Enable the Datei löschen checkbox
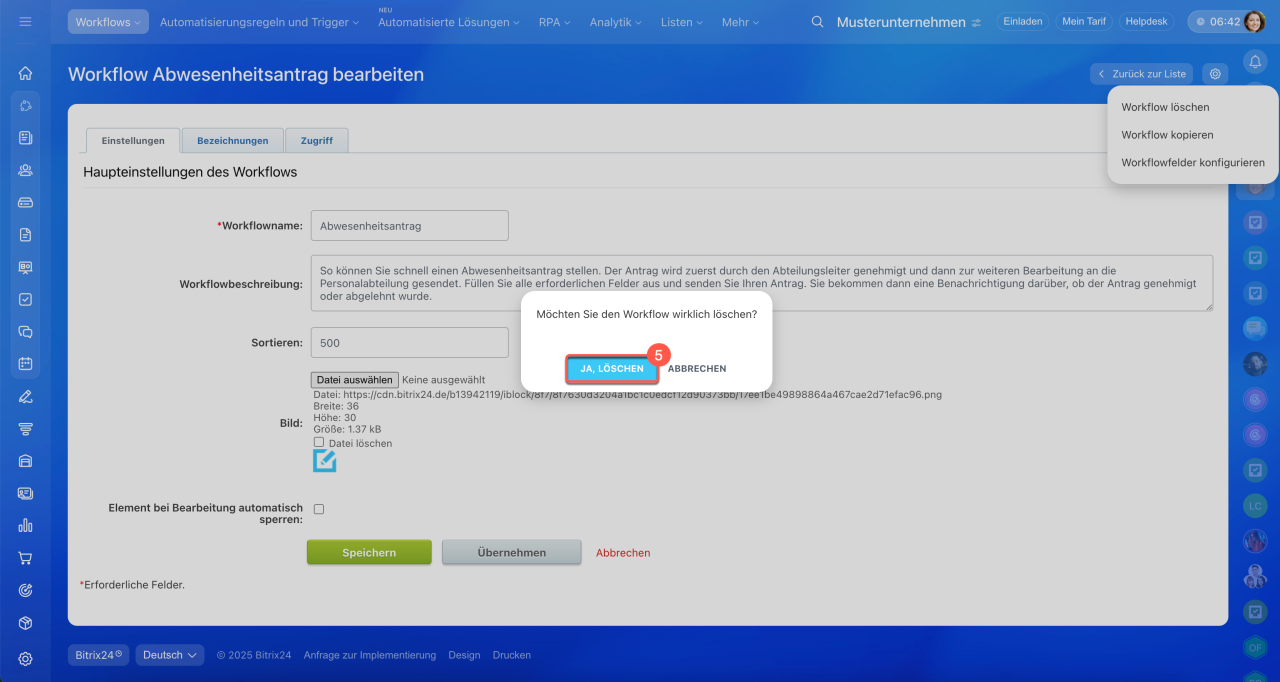Screen dimensions: 1280x682 coord(319,442)
